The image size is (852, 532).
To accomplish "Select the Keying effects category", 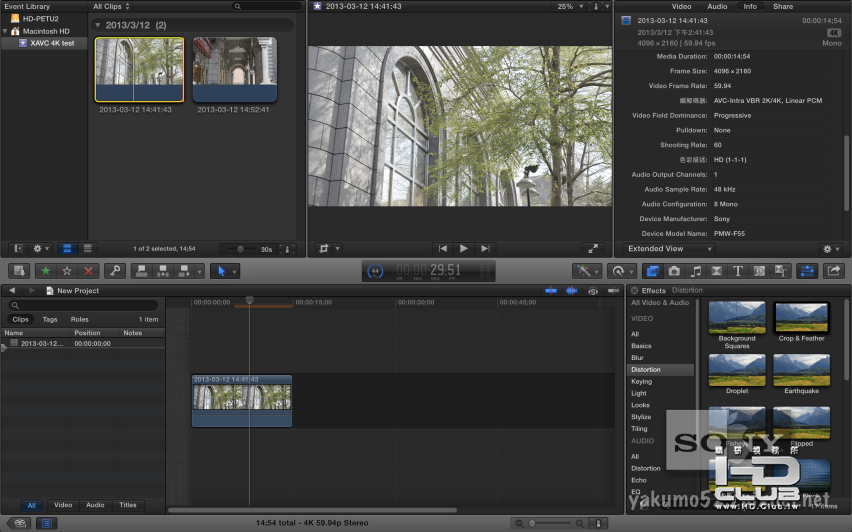I will tap(641, 381).
